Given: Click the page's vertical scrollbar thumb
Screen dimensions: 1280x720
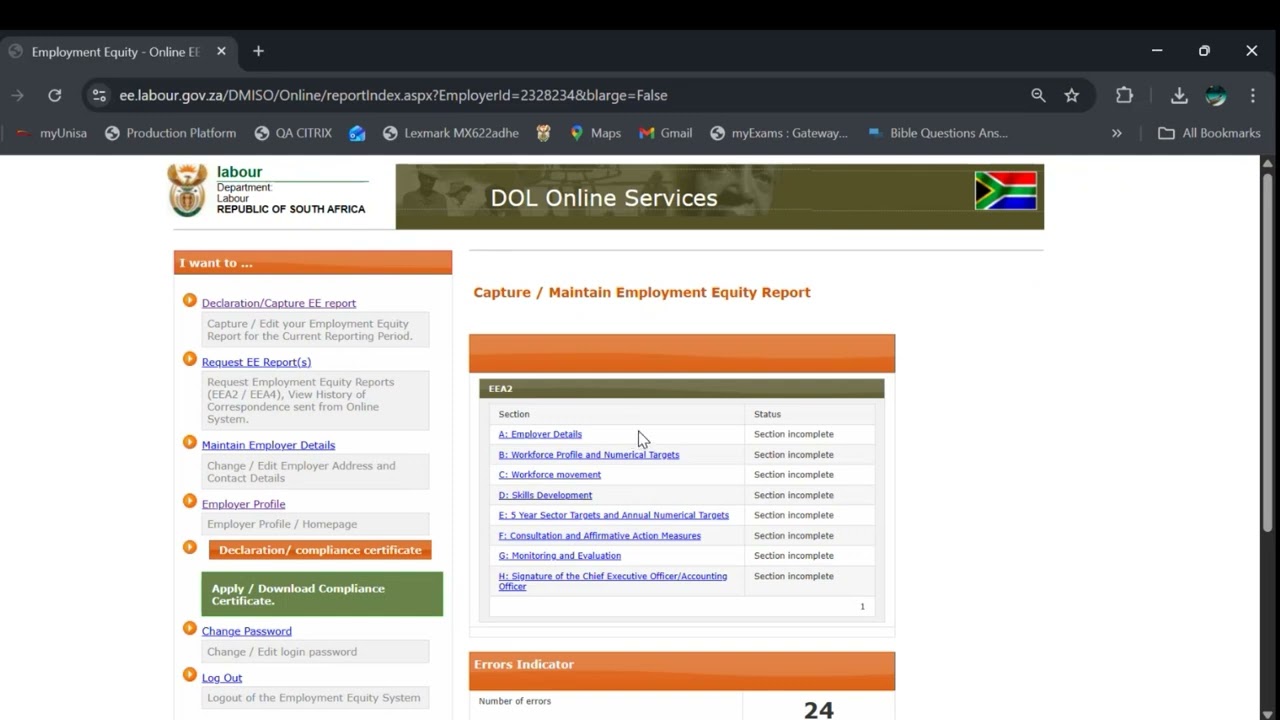Looking at the screenshot, I should pyautogui.click(x=1268, y=352).
